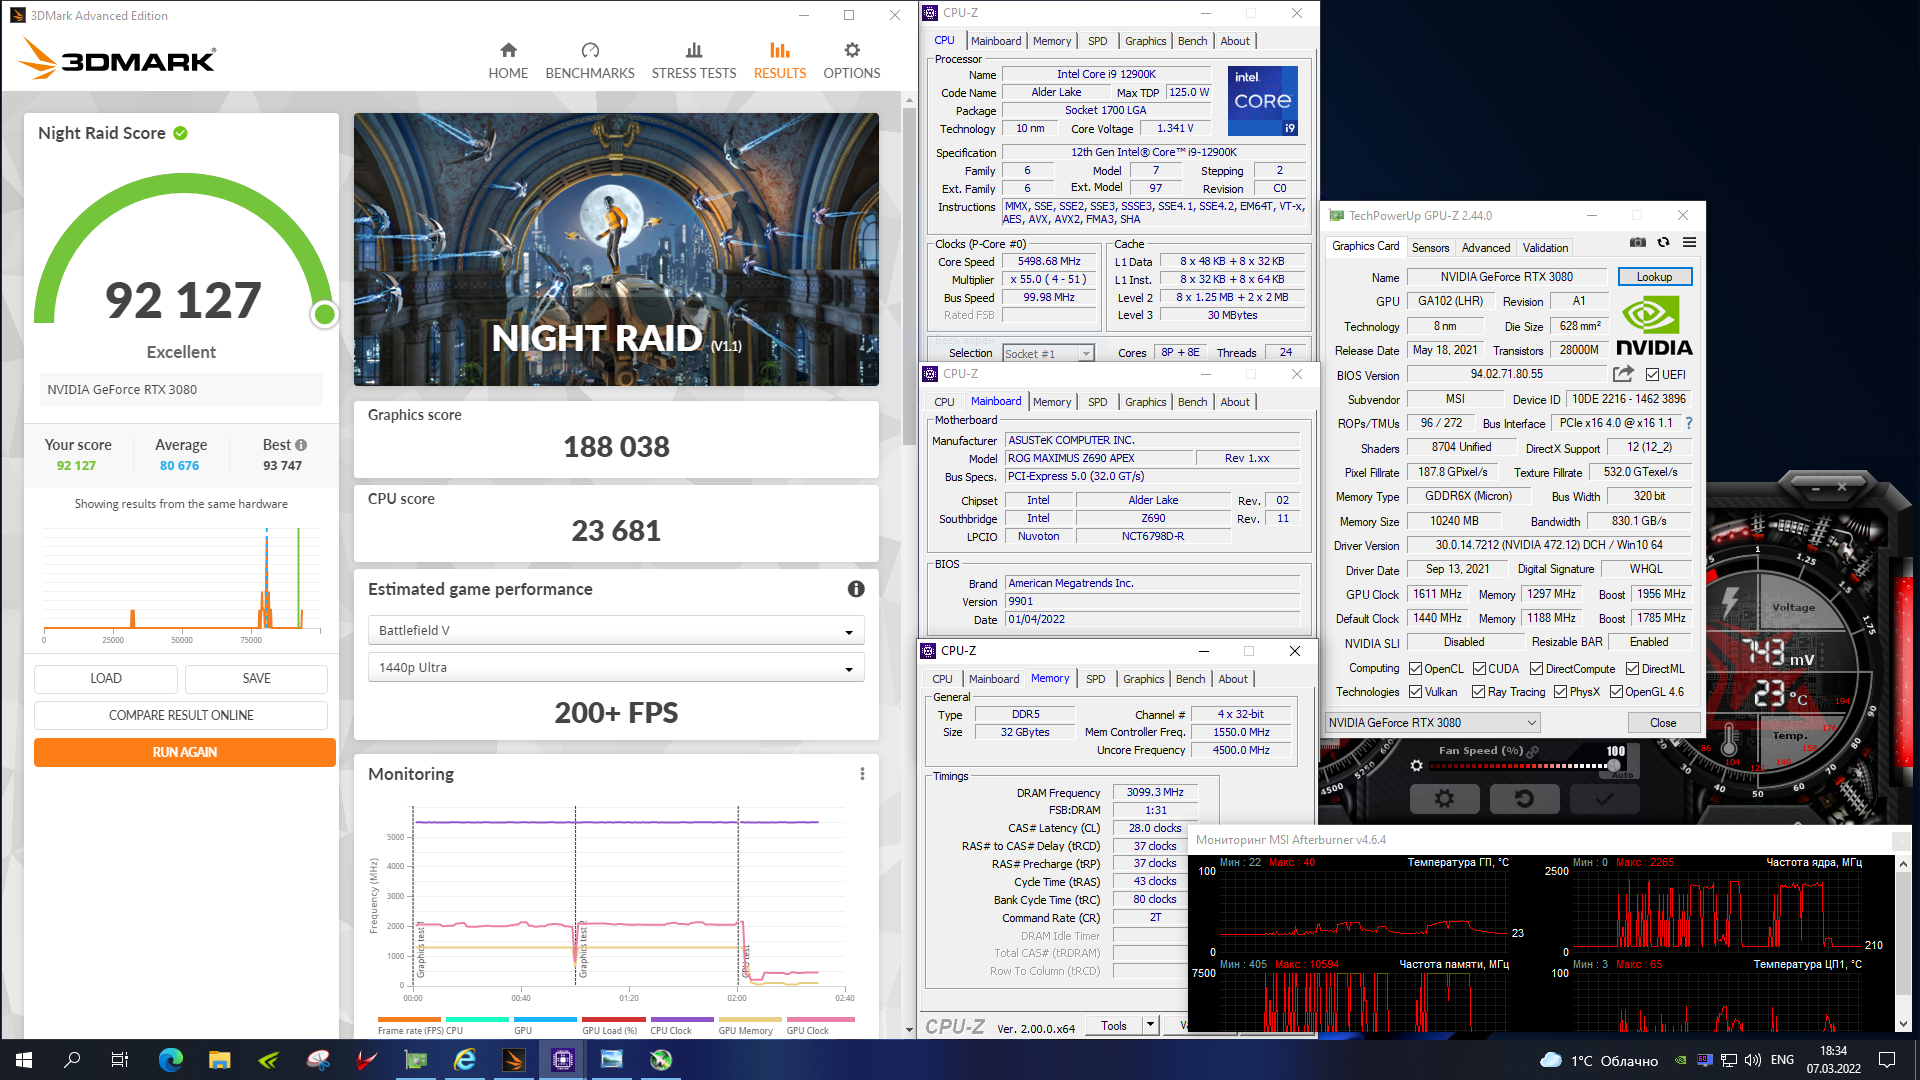Click Lookup button in GPU-Z

click(1654, 277)
